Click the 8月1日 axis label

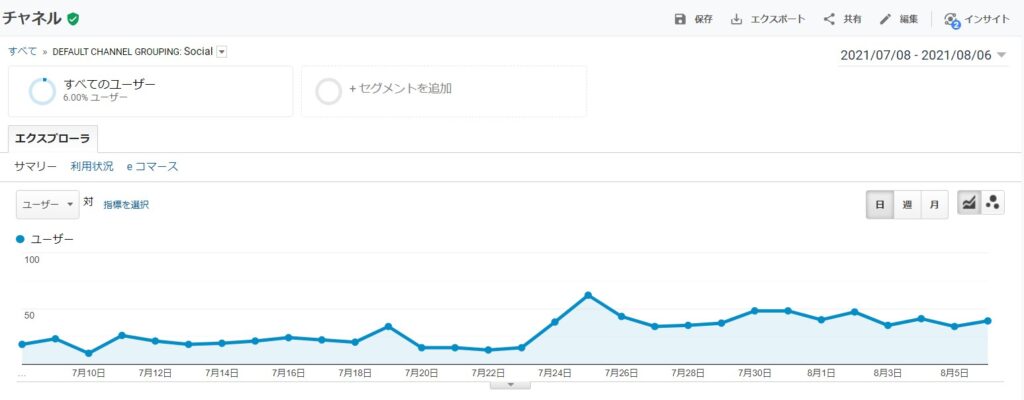pyautogui.click(x=821, y=373)
